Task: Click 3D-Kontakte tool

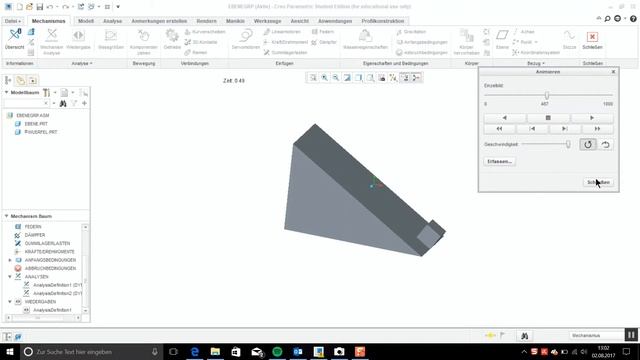Action: point(201,42)
